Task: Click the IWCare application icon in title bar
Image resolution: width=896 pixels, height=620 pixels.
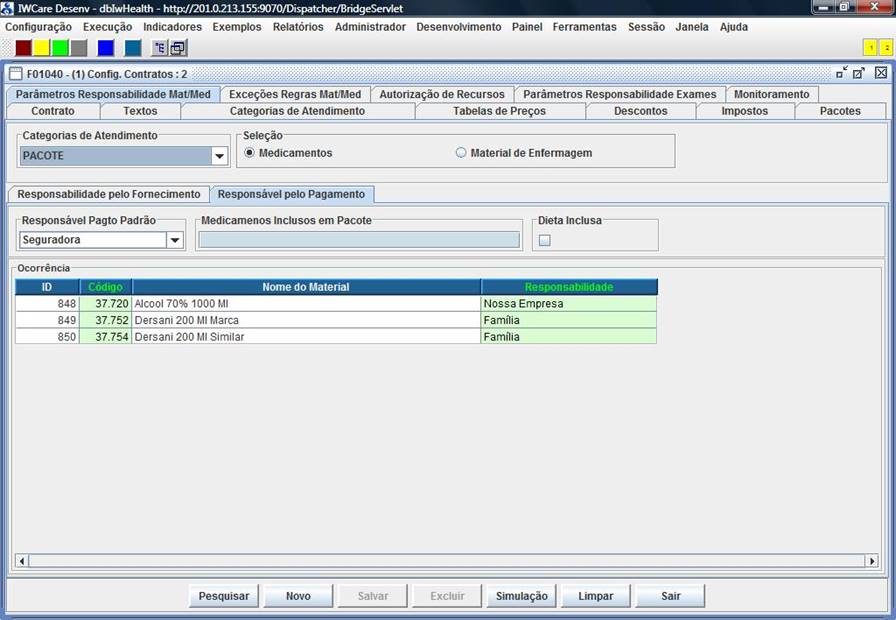Action: tap(7, 8)
